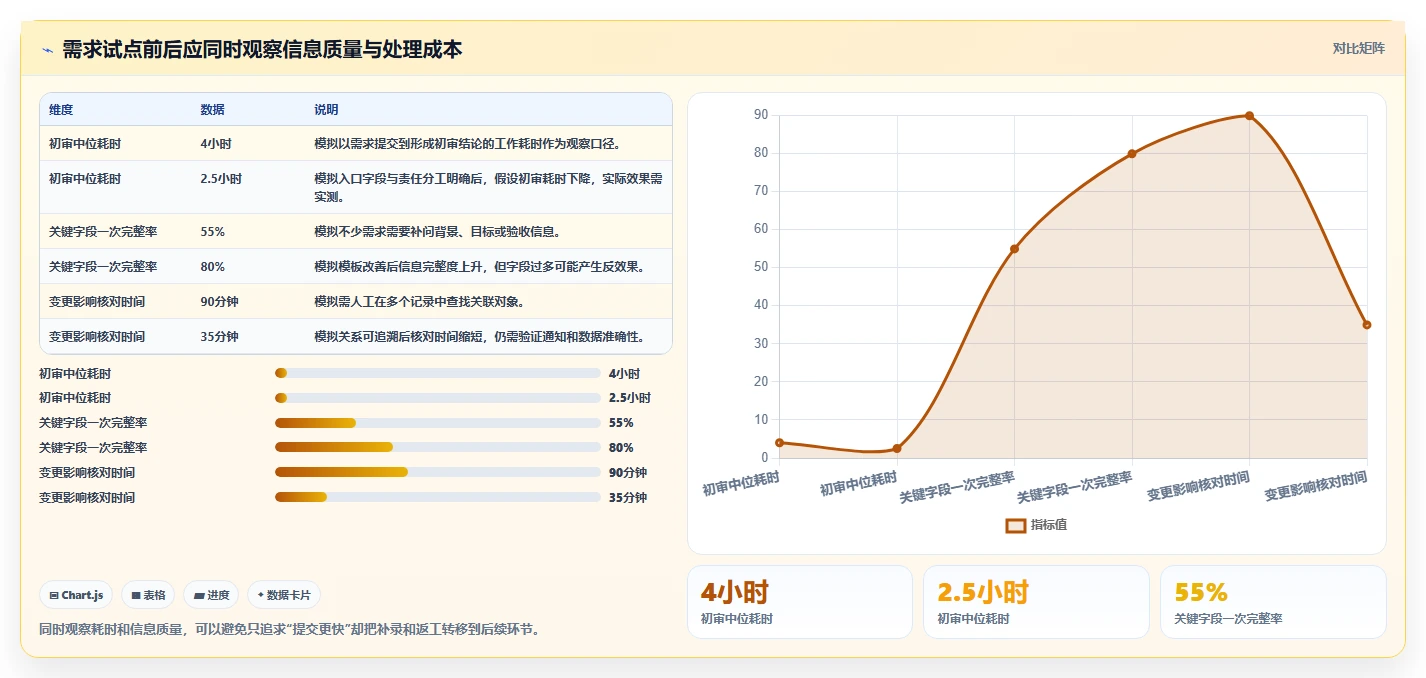The image size is (1426, 678).
Task: Click the progress bar labeled 2.5小时
Action: click(x=438, y=398)
